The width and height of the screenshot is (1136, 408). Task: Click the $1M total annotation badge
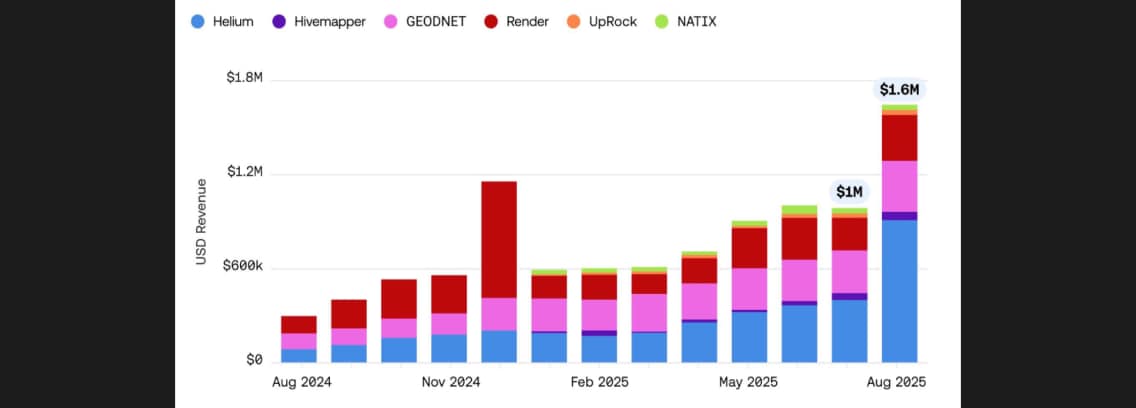click(849, 192)
